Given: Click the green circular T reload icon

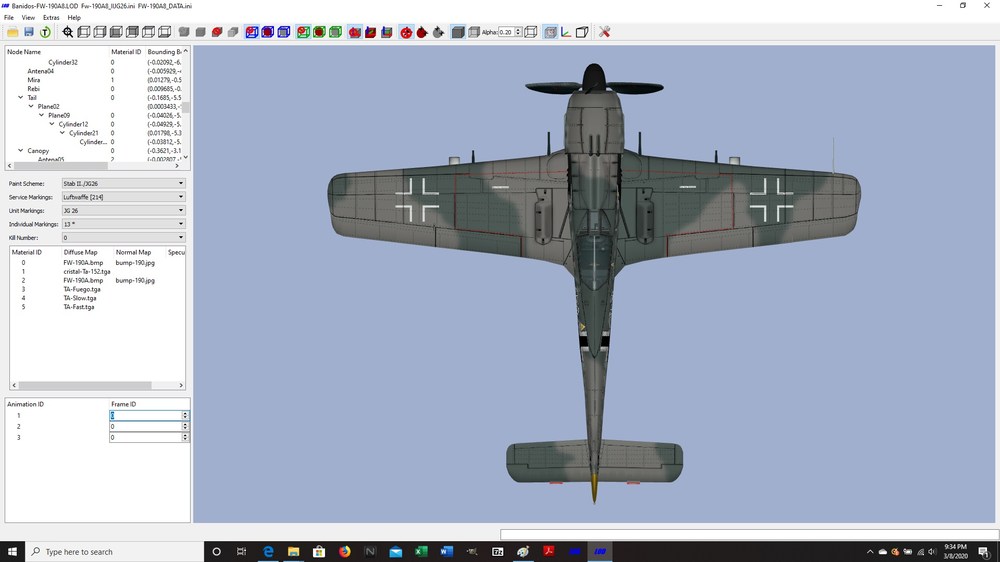Looking at the screenshot, I should pyautogui.click(x=45, y=32).
